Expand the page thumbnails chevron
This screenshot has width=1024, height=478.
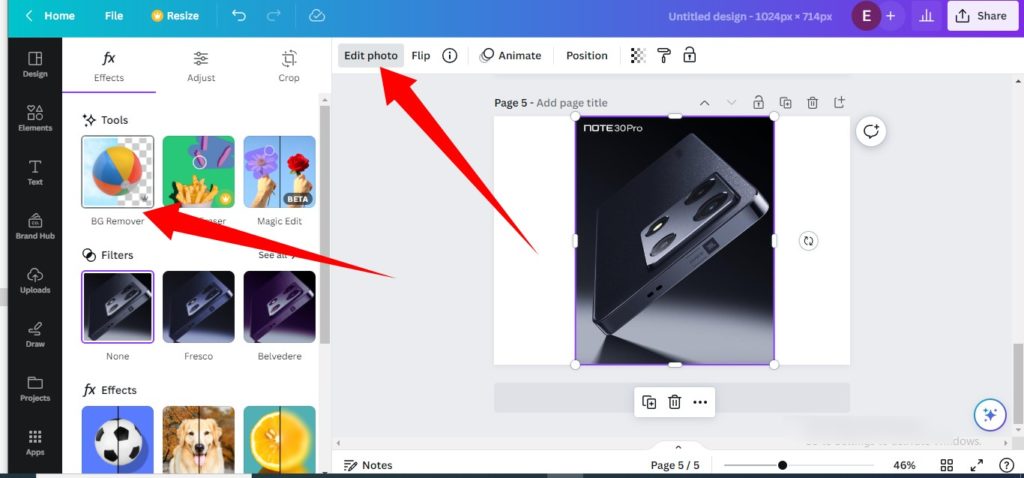678,447
